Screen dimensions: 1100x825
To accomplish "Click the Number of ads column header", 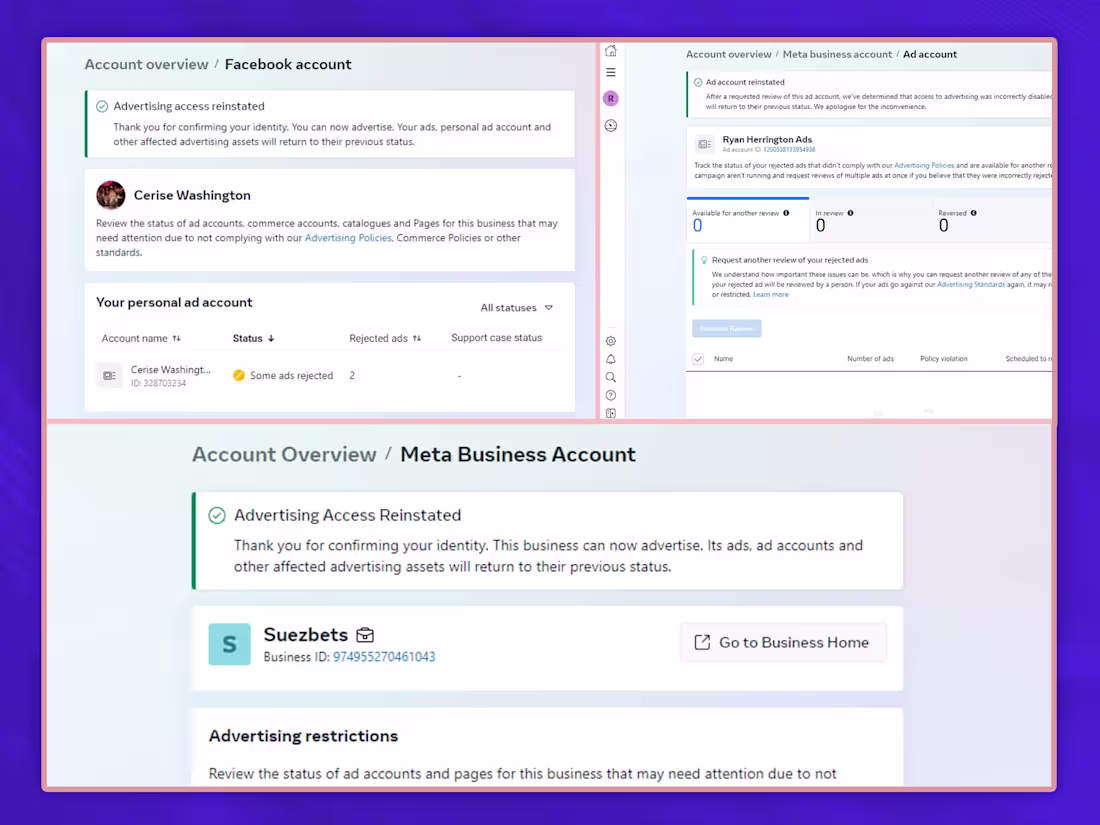I will [870, 358].
